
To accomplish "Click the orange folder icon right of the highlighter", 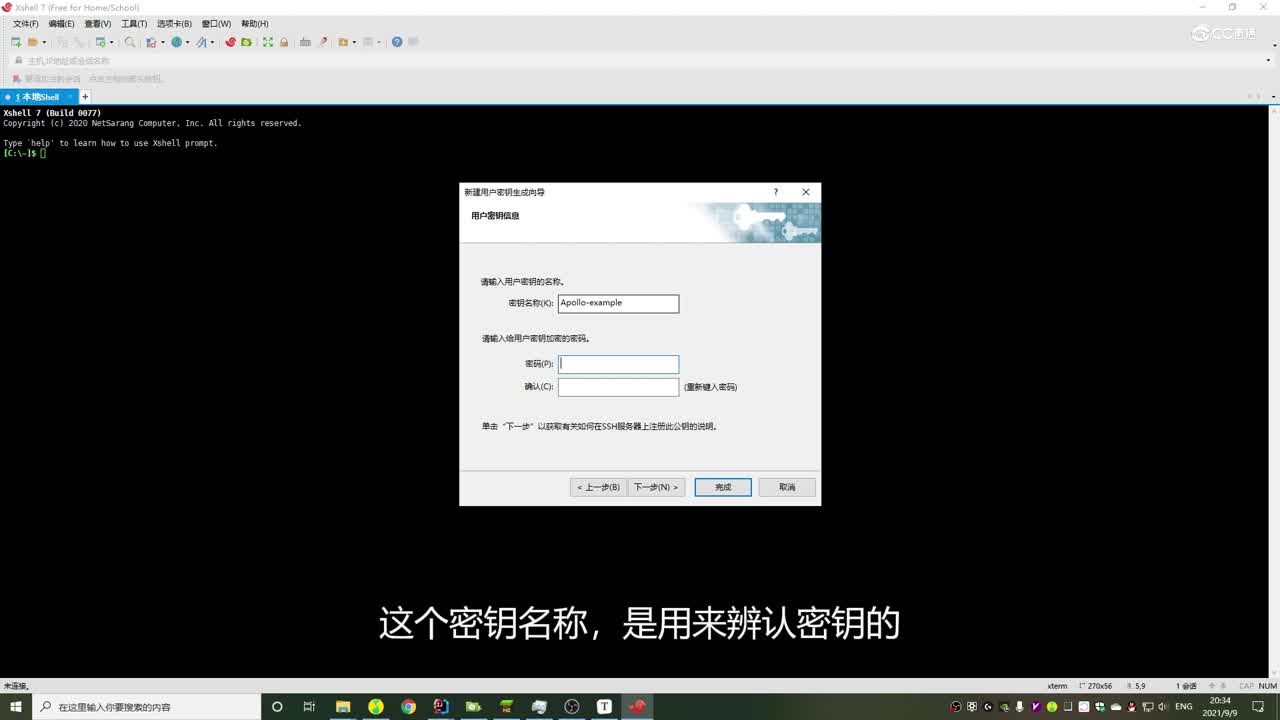I will [x=343, y=42].
